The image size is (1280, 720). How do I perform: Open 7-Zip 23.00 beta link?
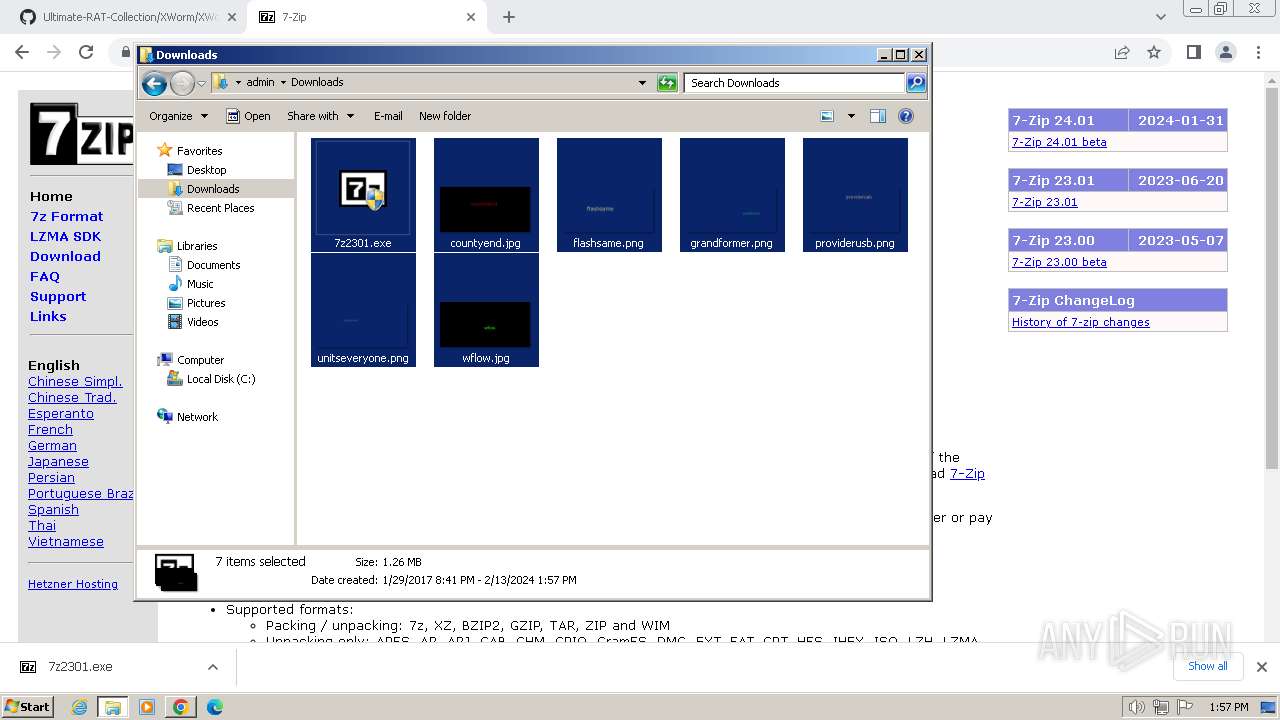click(x=1059, y=262)
